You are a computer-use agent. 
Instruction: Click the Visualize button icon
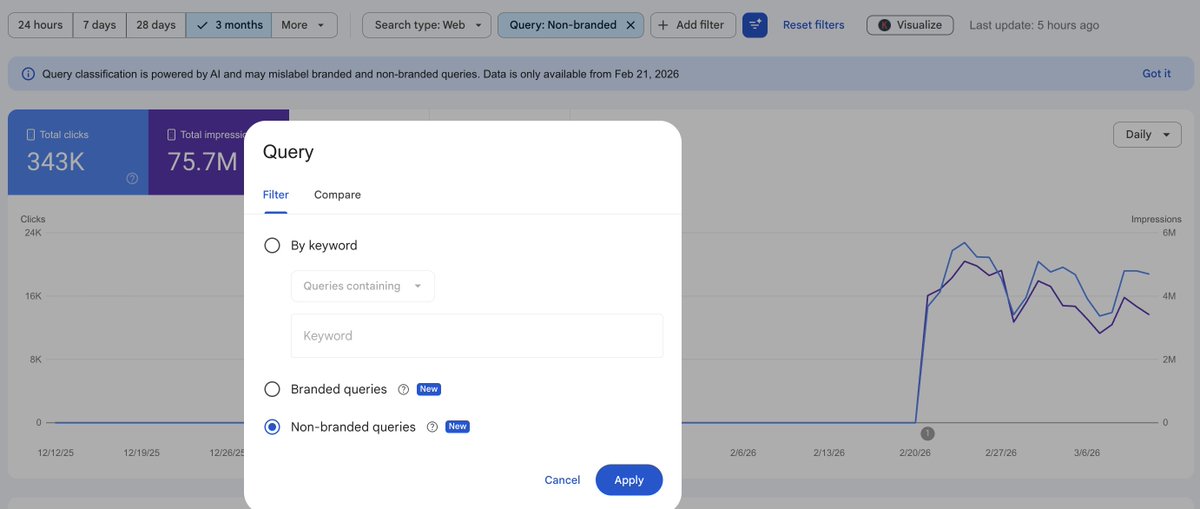[x=884, y=25]
